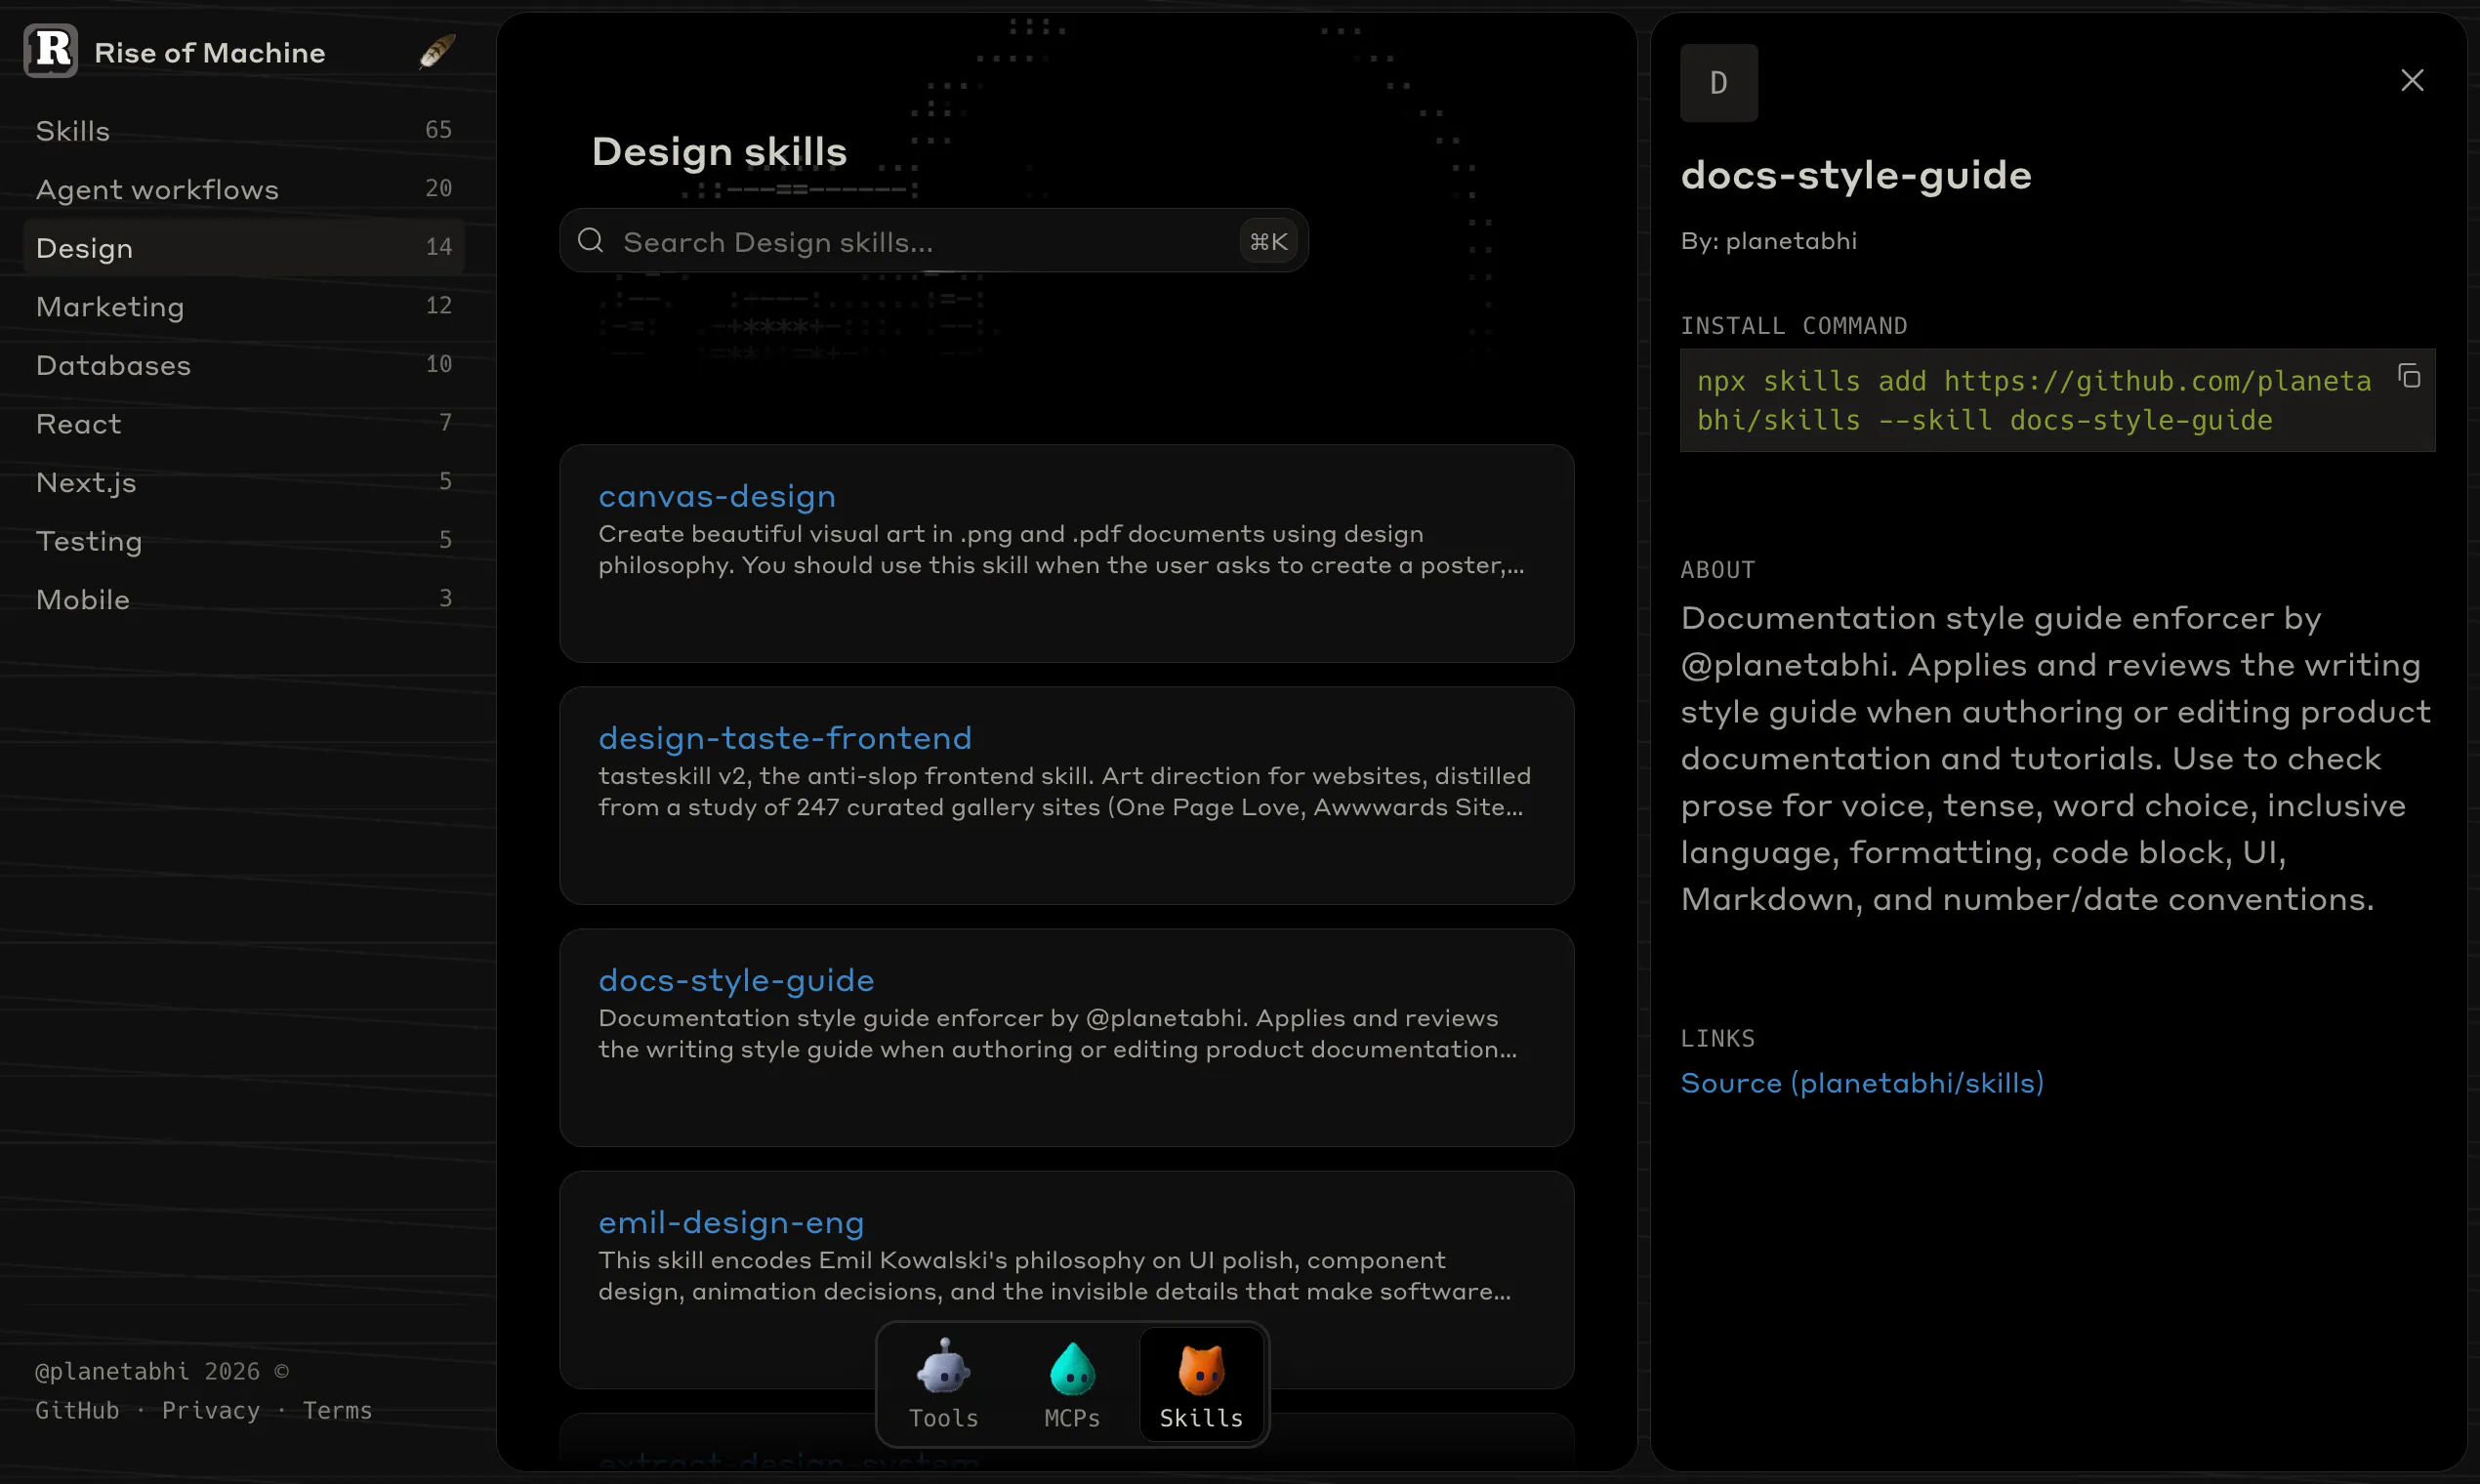
Task: Open the Agent workflows category
Action: tap(243, 189)
